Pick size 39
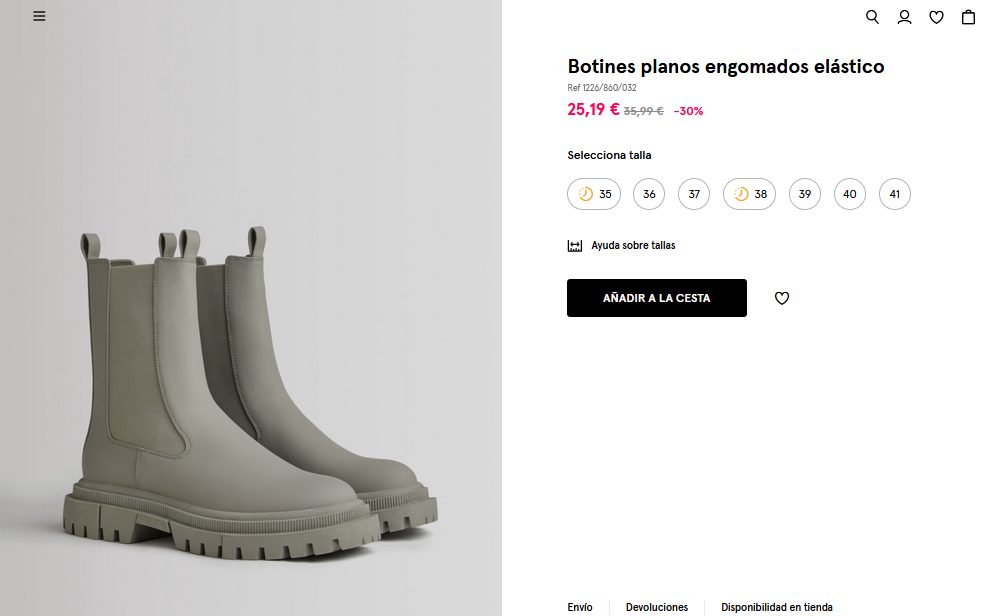 click(805, 194)
